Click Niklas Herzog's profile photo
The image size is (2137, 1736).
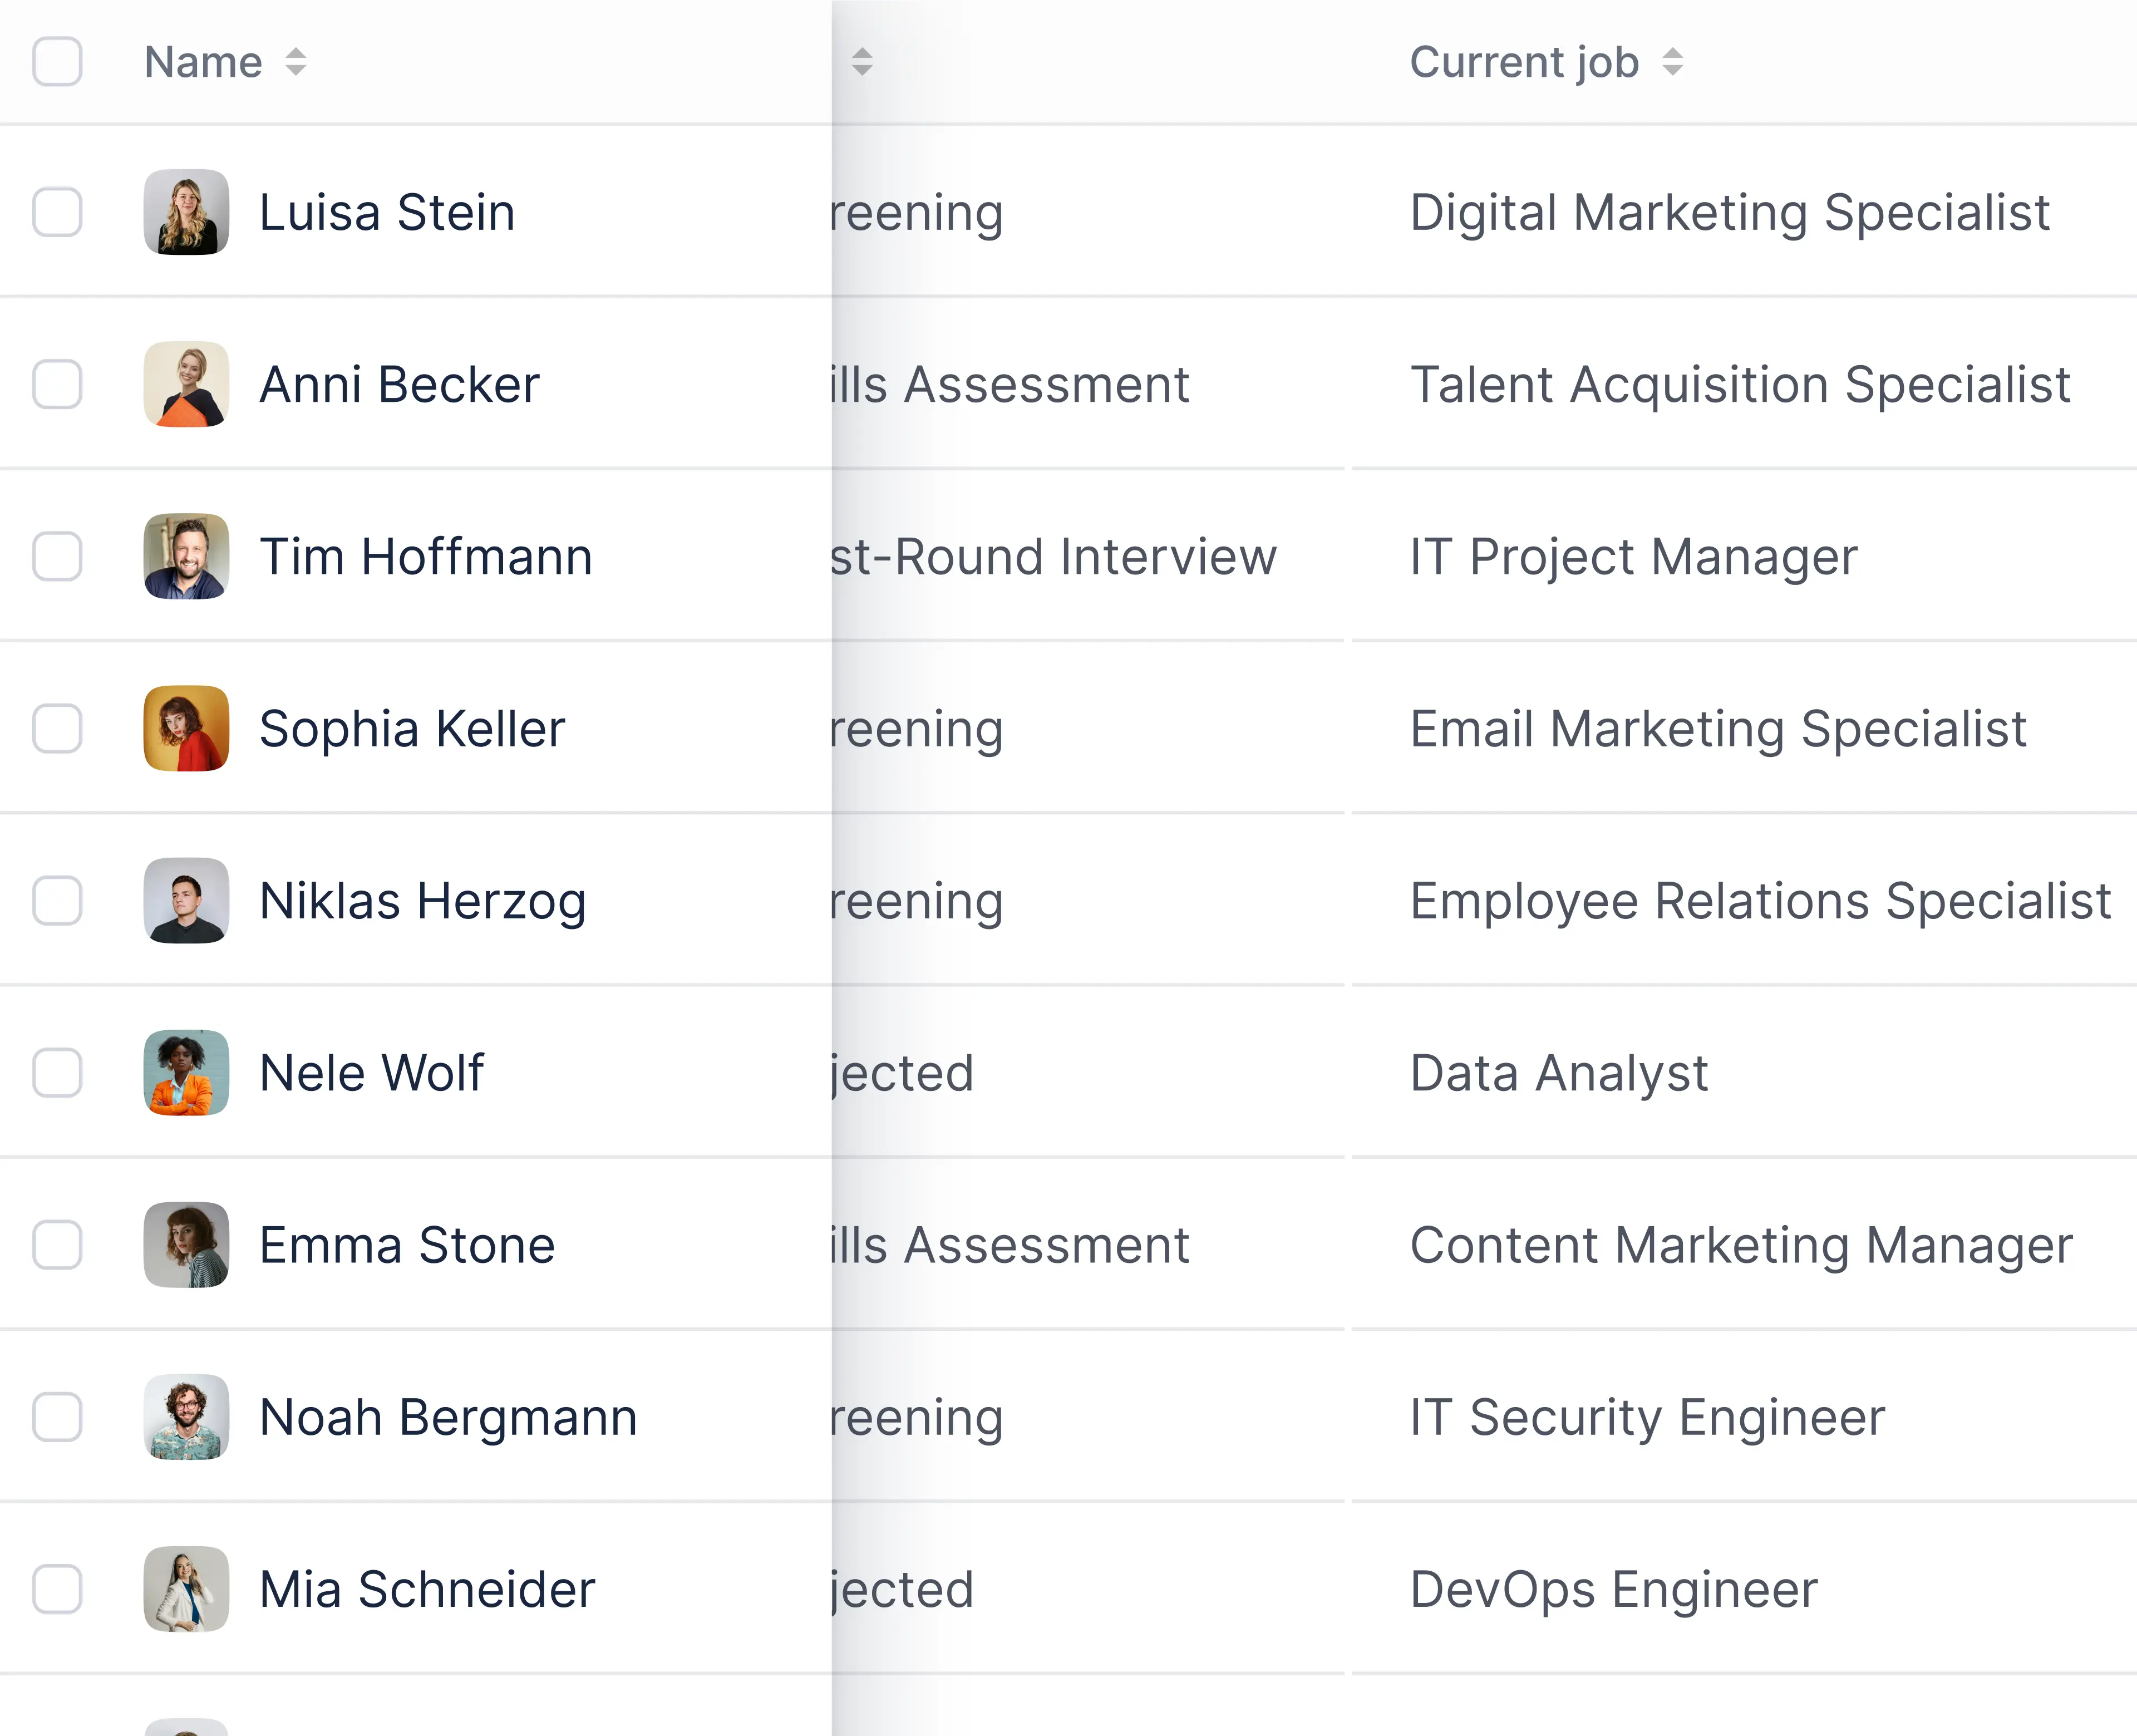pyautogui.click(x=186, y=900)
